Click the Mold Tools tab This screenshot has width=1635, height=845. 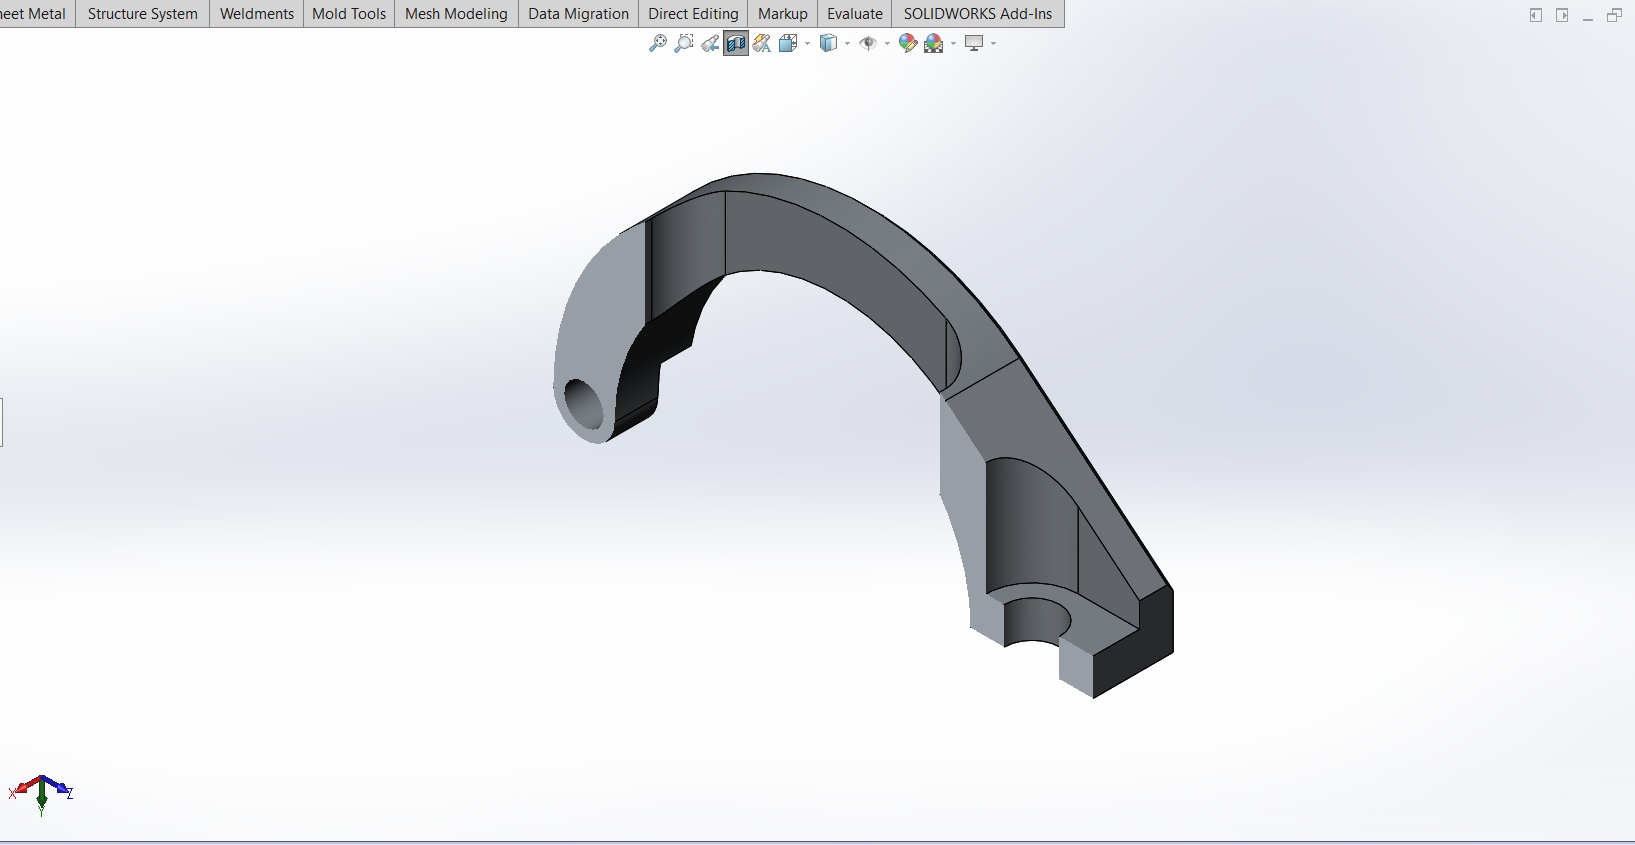click(x=349, y=14)
